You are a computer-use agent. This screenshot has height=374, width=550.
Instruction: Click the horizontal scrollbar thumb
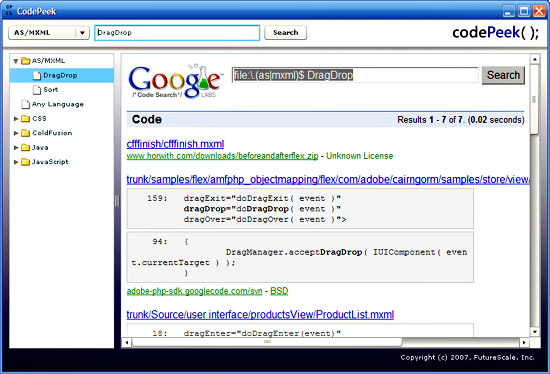point(267,342)
